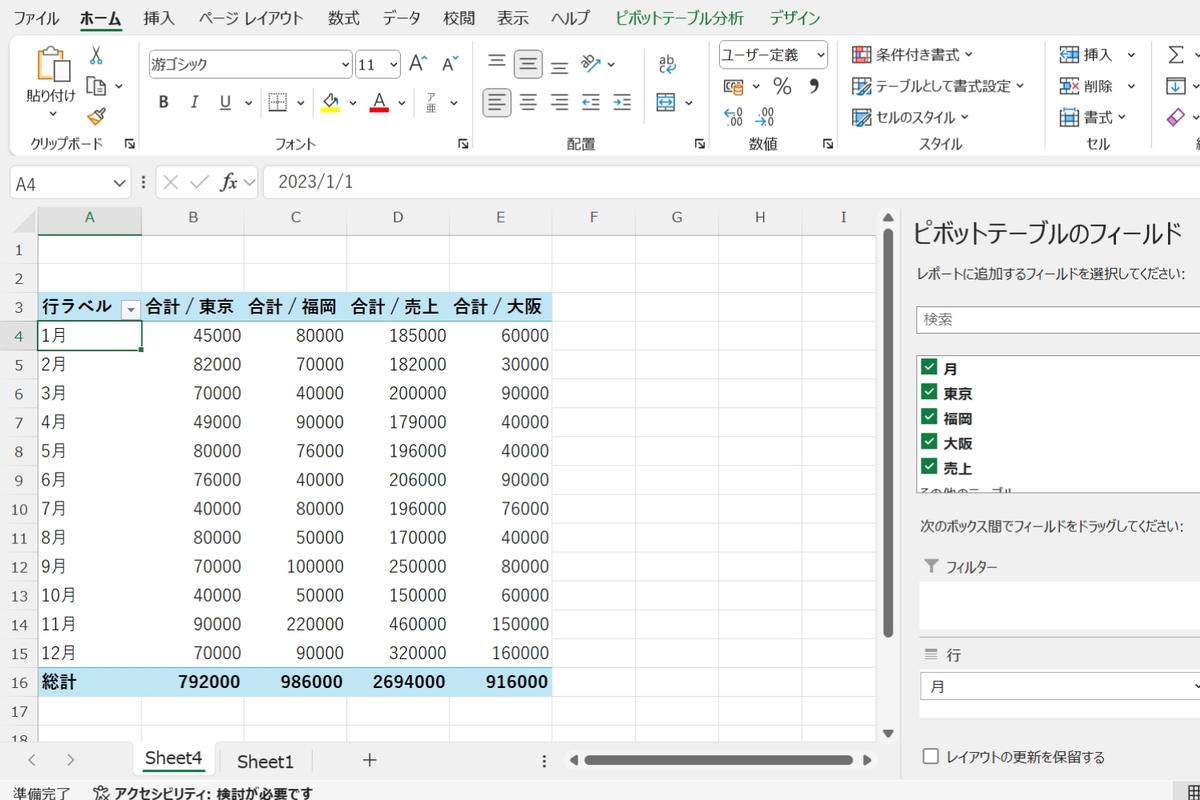Apply bold formatting with the B icon
The image size is (1200, 800).
coord(162,102)
